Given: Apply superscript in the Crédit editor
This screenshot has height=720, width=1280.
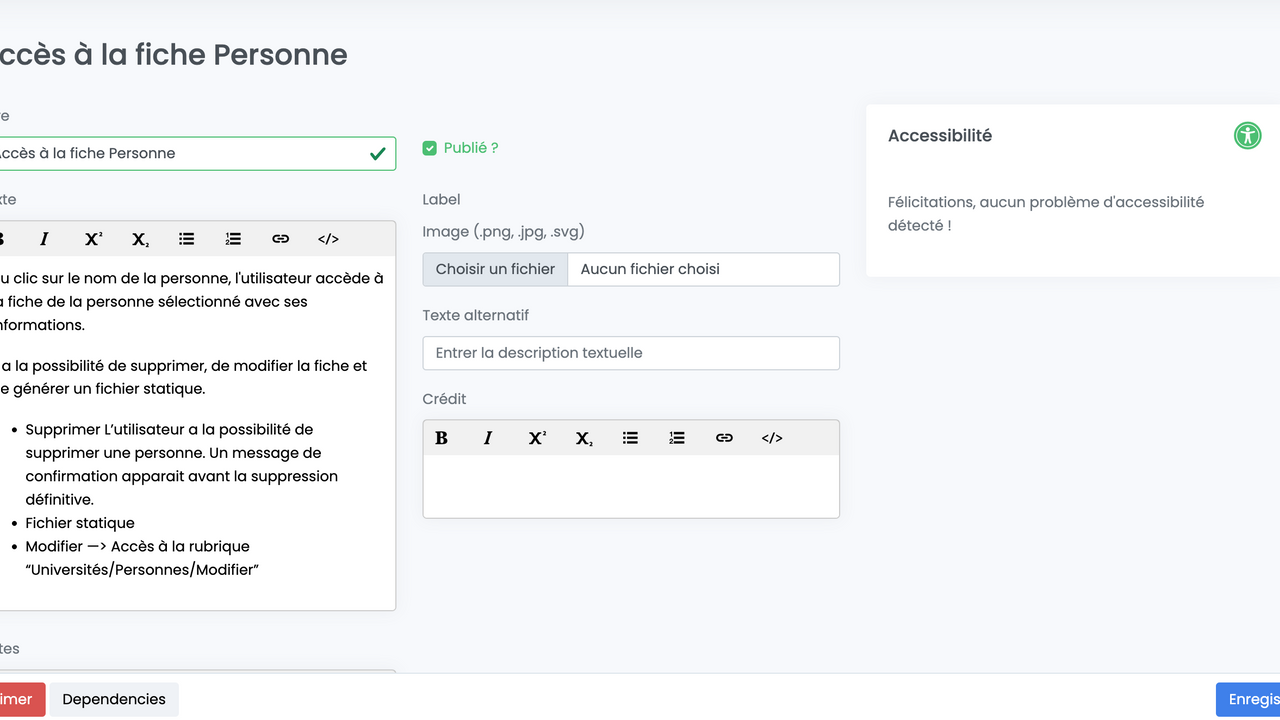Looking at the screenshot, I should pos(537,438).
